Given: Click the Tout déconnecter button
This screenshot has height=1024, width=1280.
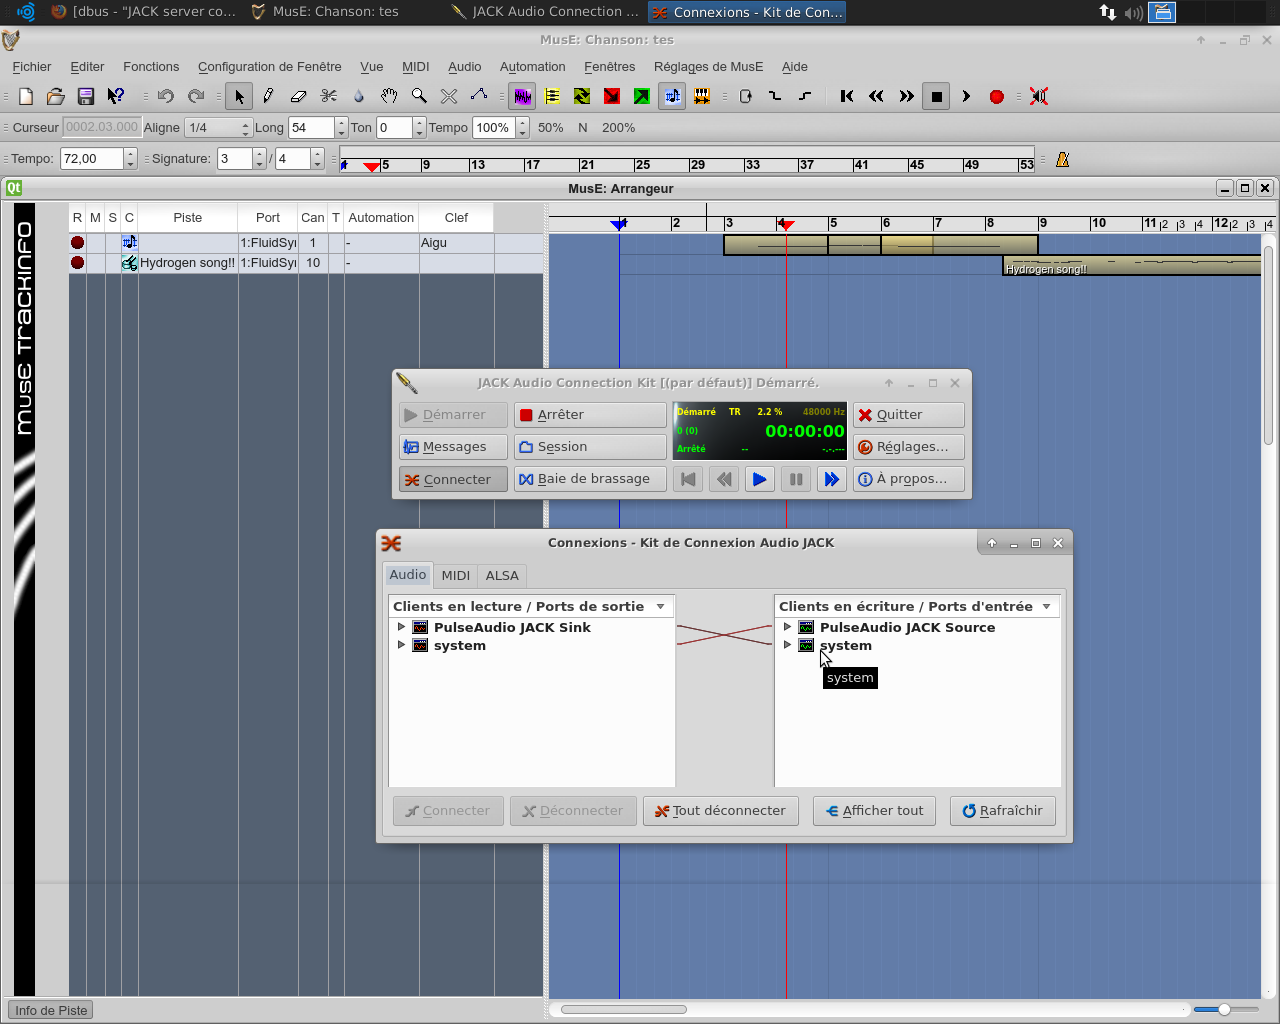Looking at the screenshot, I should (x=720, y=811).
